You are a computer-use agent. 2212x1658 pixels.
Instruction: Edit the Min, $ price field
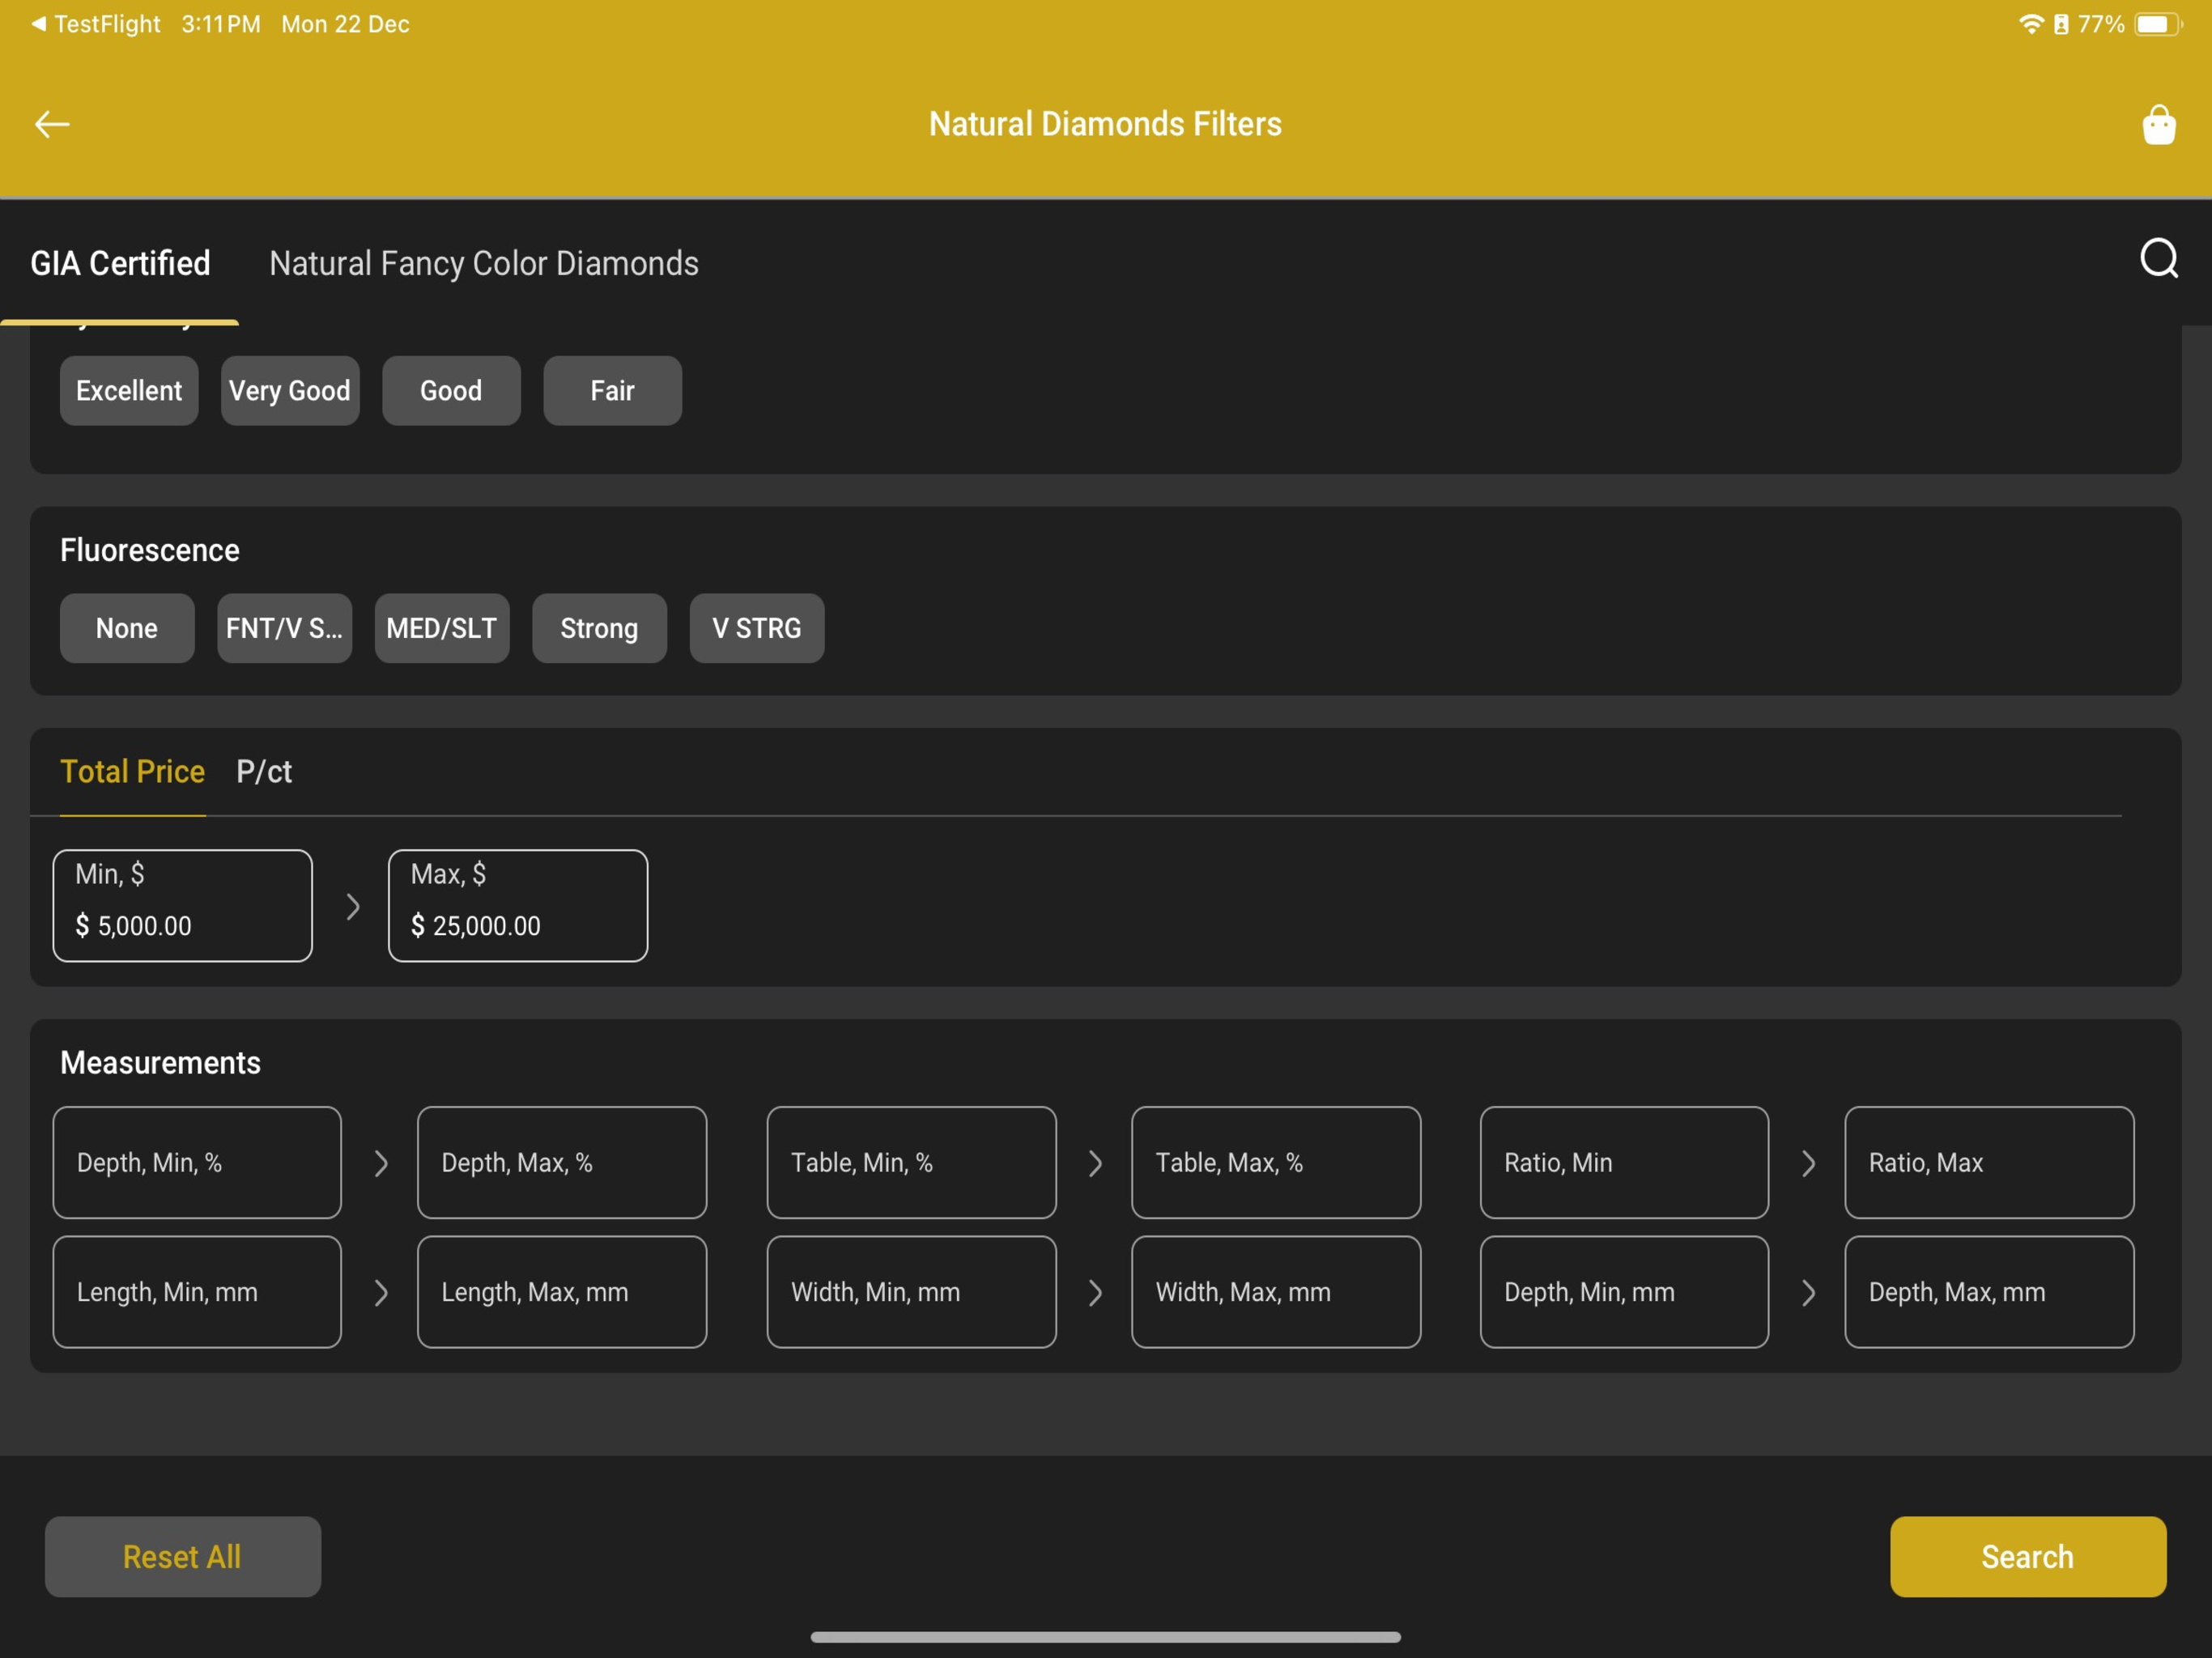[x=183, y=906]
